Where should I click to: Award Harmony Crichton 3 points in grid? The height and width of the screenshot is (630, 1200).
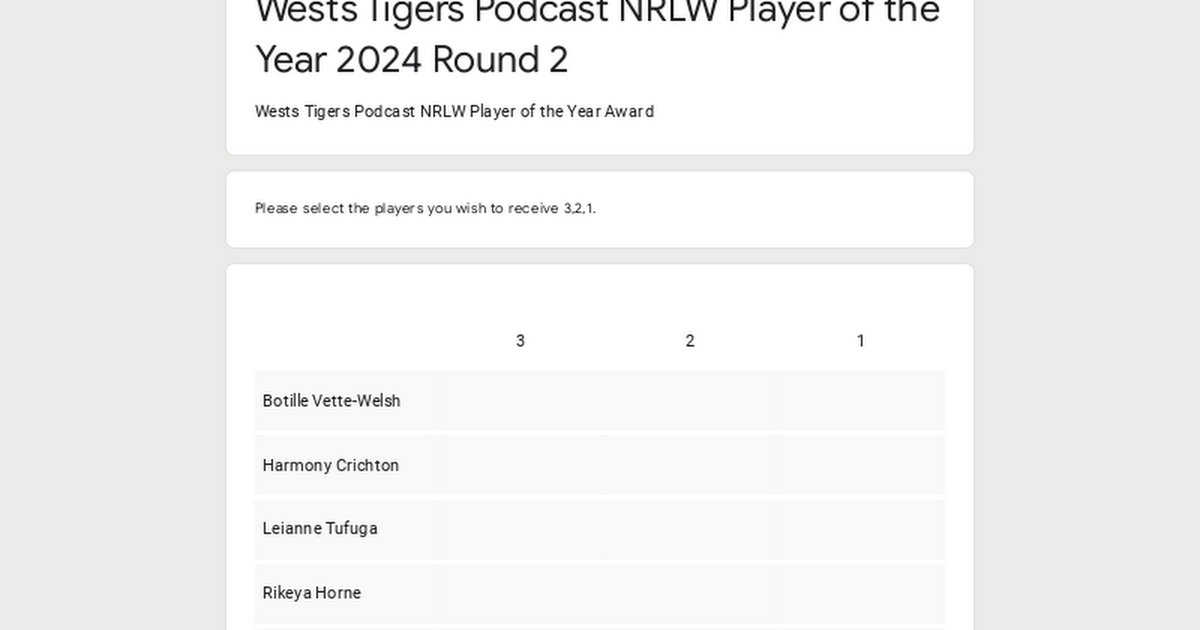(520, 465)
